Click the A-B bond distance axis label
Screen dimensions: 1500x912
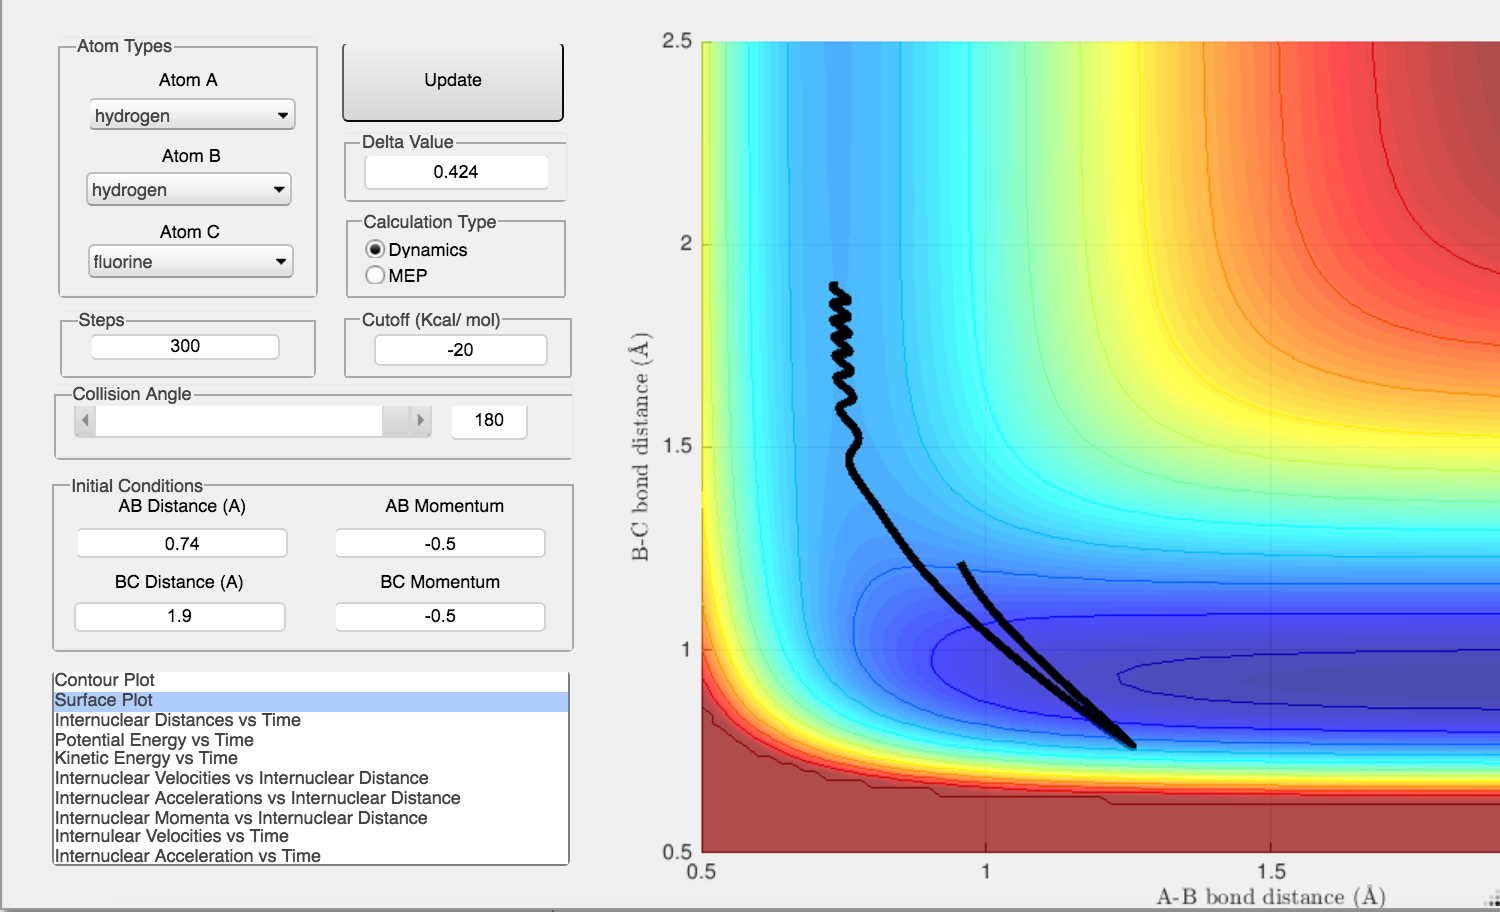(x=1271, y=897)
